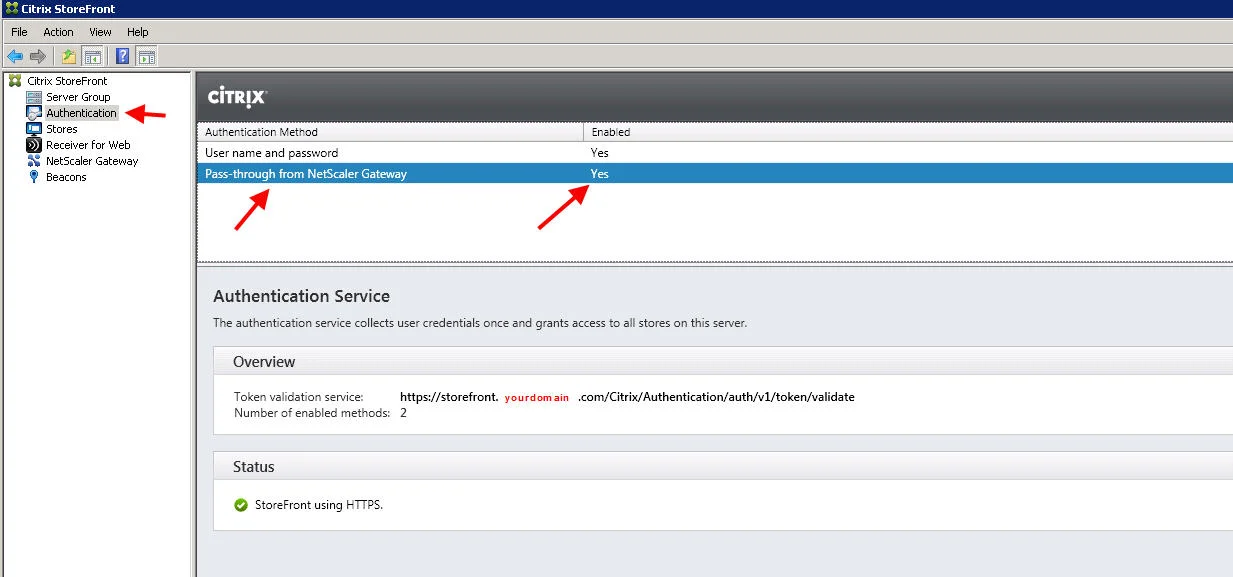Select NetScaler Gateway in the tree

coord(92,161)
